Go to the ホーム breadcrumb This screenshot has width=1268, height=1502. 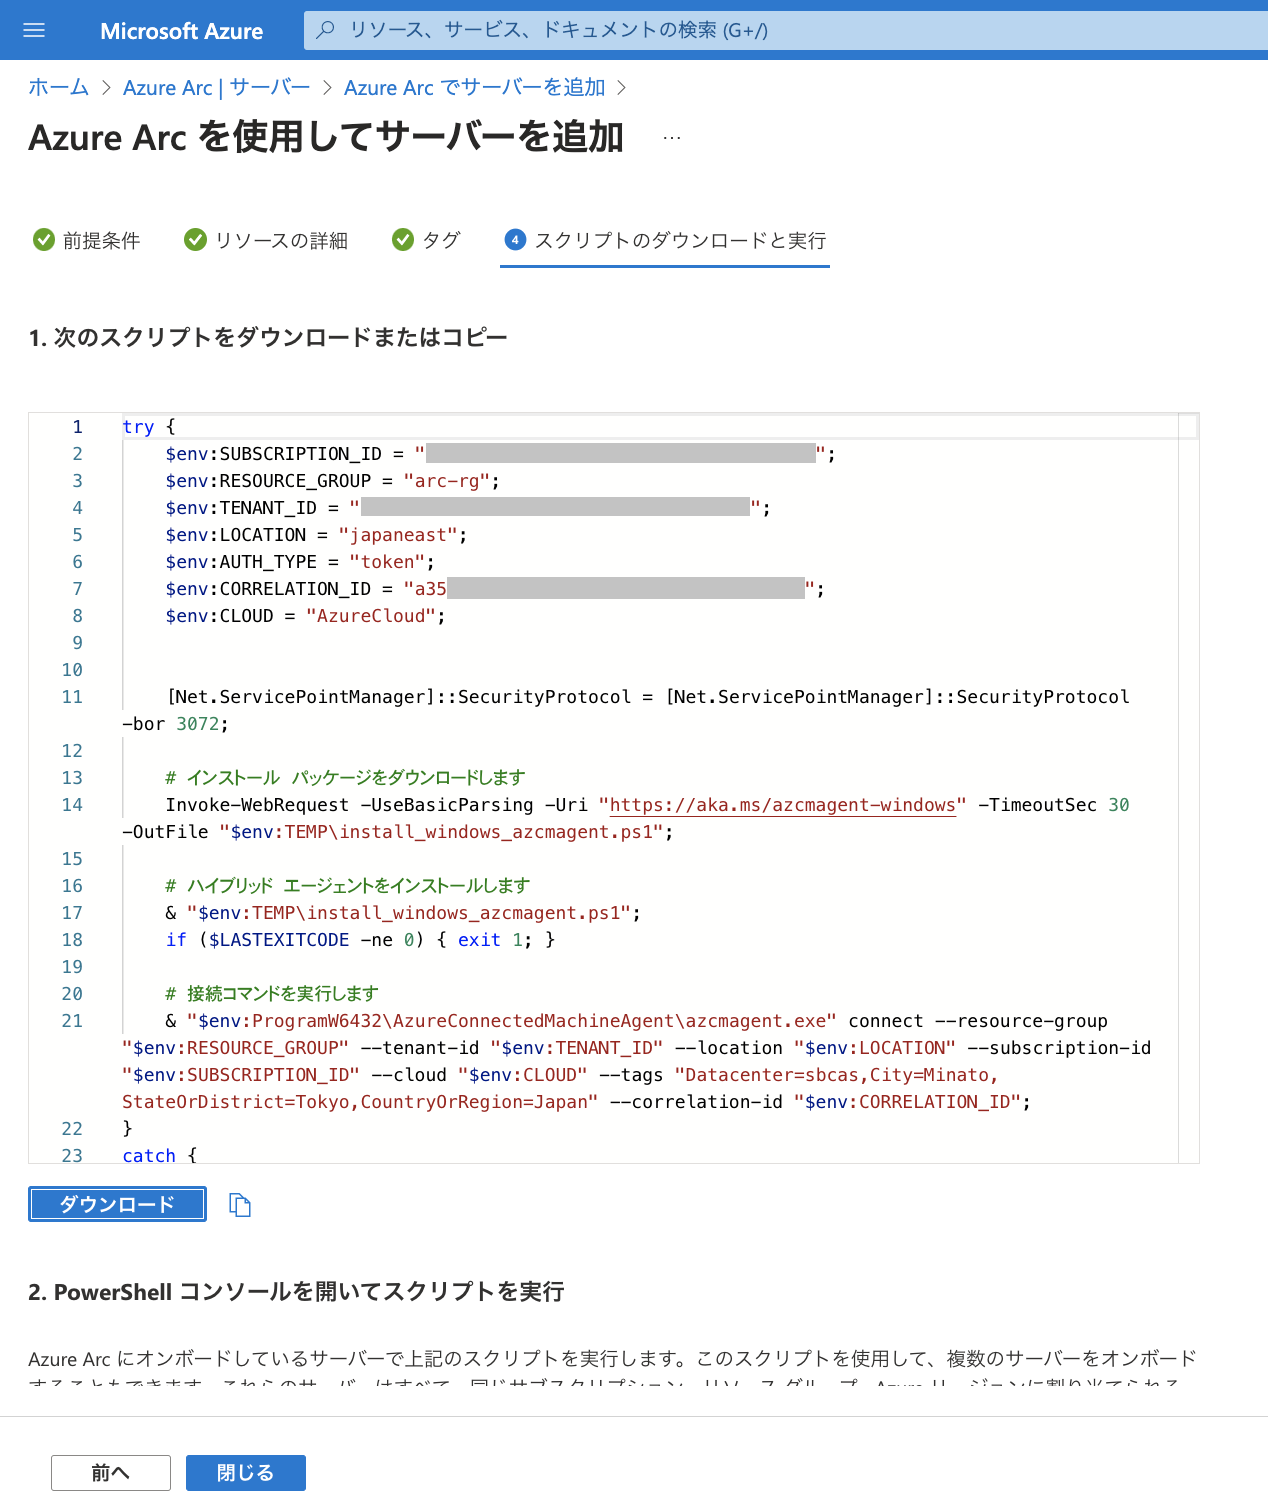point(59,88)
